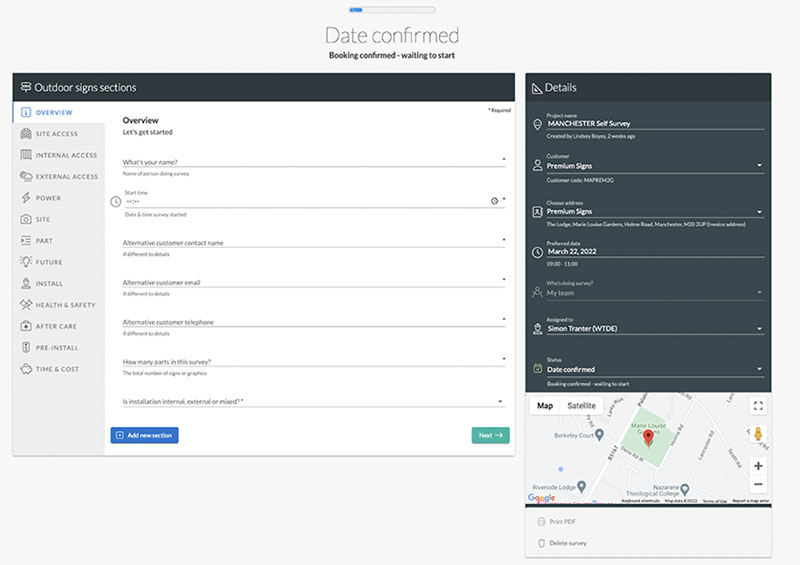Go to the Site Access section
The height and width of the screenshot is (565, 800).
point(57,134)
